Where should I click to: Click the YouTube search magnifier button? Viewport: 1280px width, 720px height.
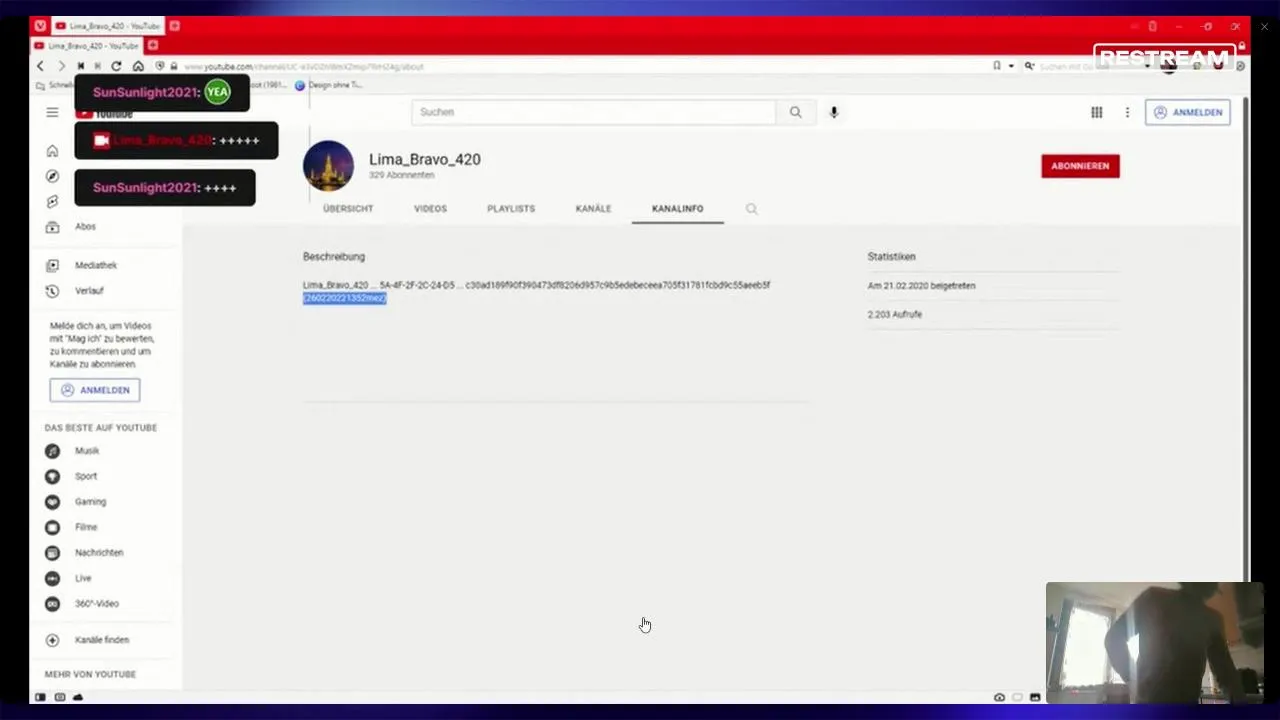[795, 112]
